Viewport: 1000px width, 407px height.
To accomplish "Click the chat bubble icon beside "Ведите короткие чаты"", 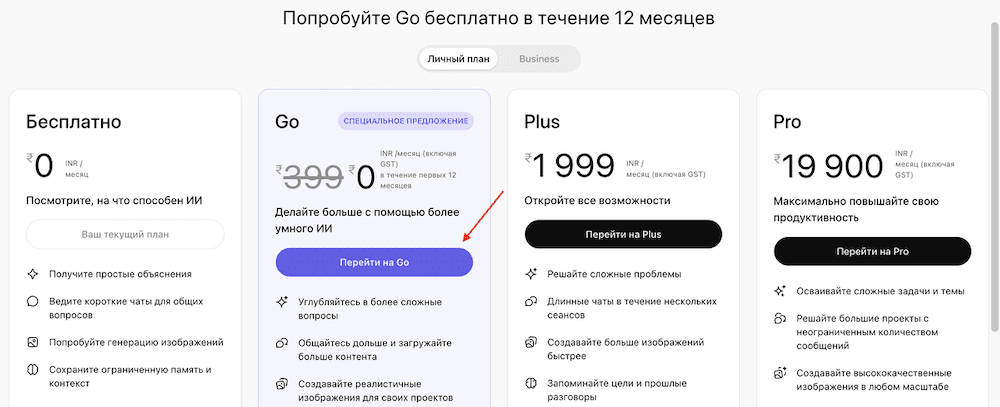I will click(x=33, y=301).
